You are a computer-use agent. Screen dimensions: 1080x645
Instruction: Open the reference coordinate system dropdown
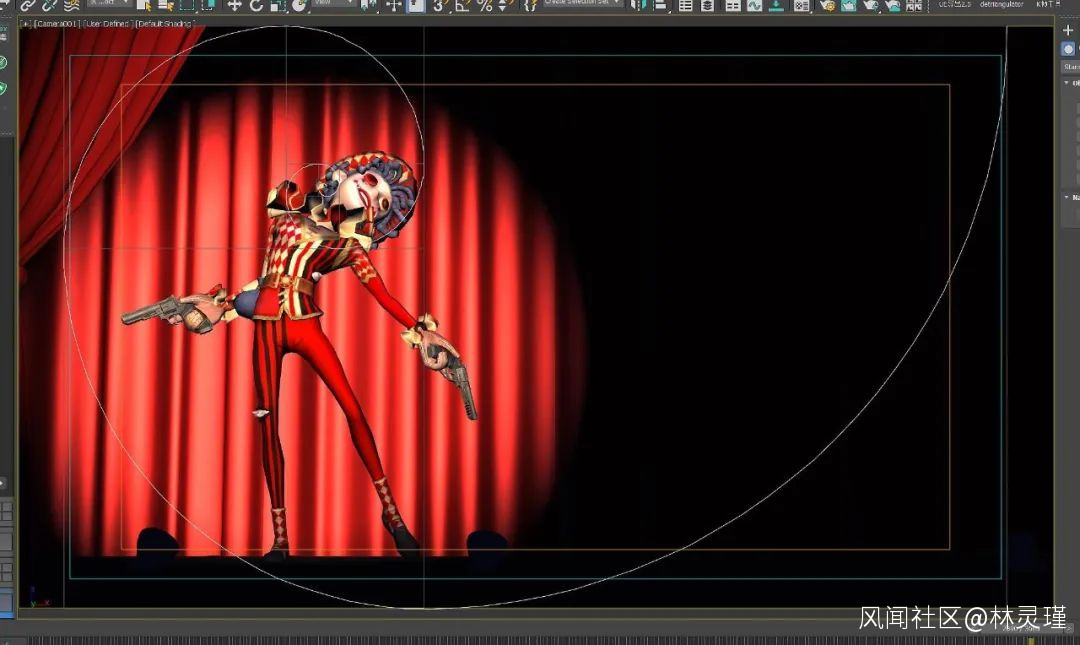pos(335,4)
